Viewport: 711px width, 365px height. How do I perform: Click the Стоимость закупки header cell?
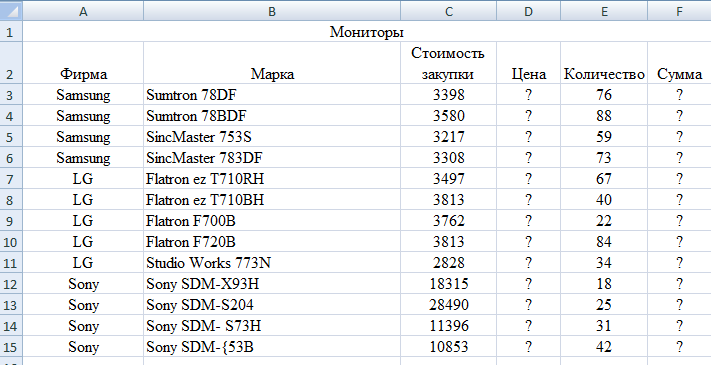[448, 63]
